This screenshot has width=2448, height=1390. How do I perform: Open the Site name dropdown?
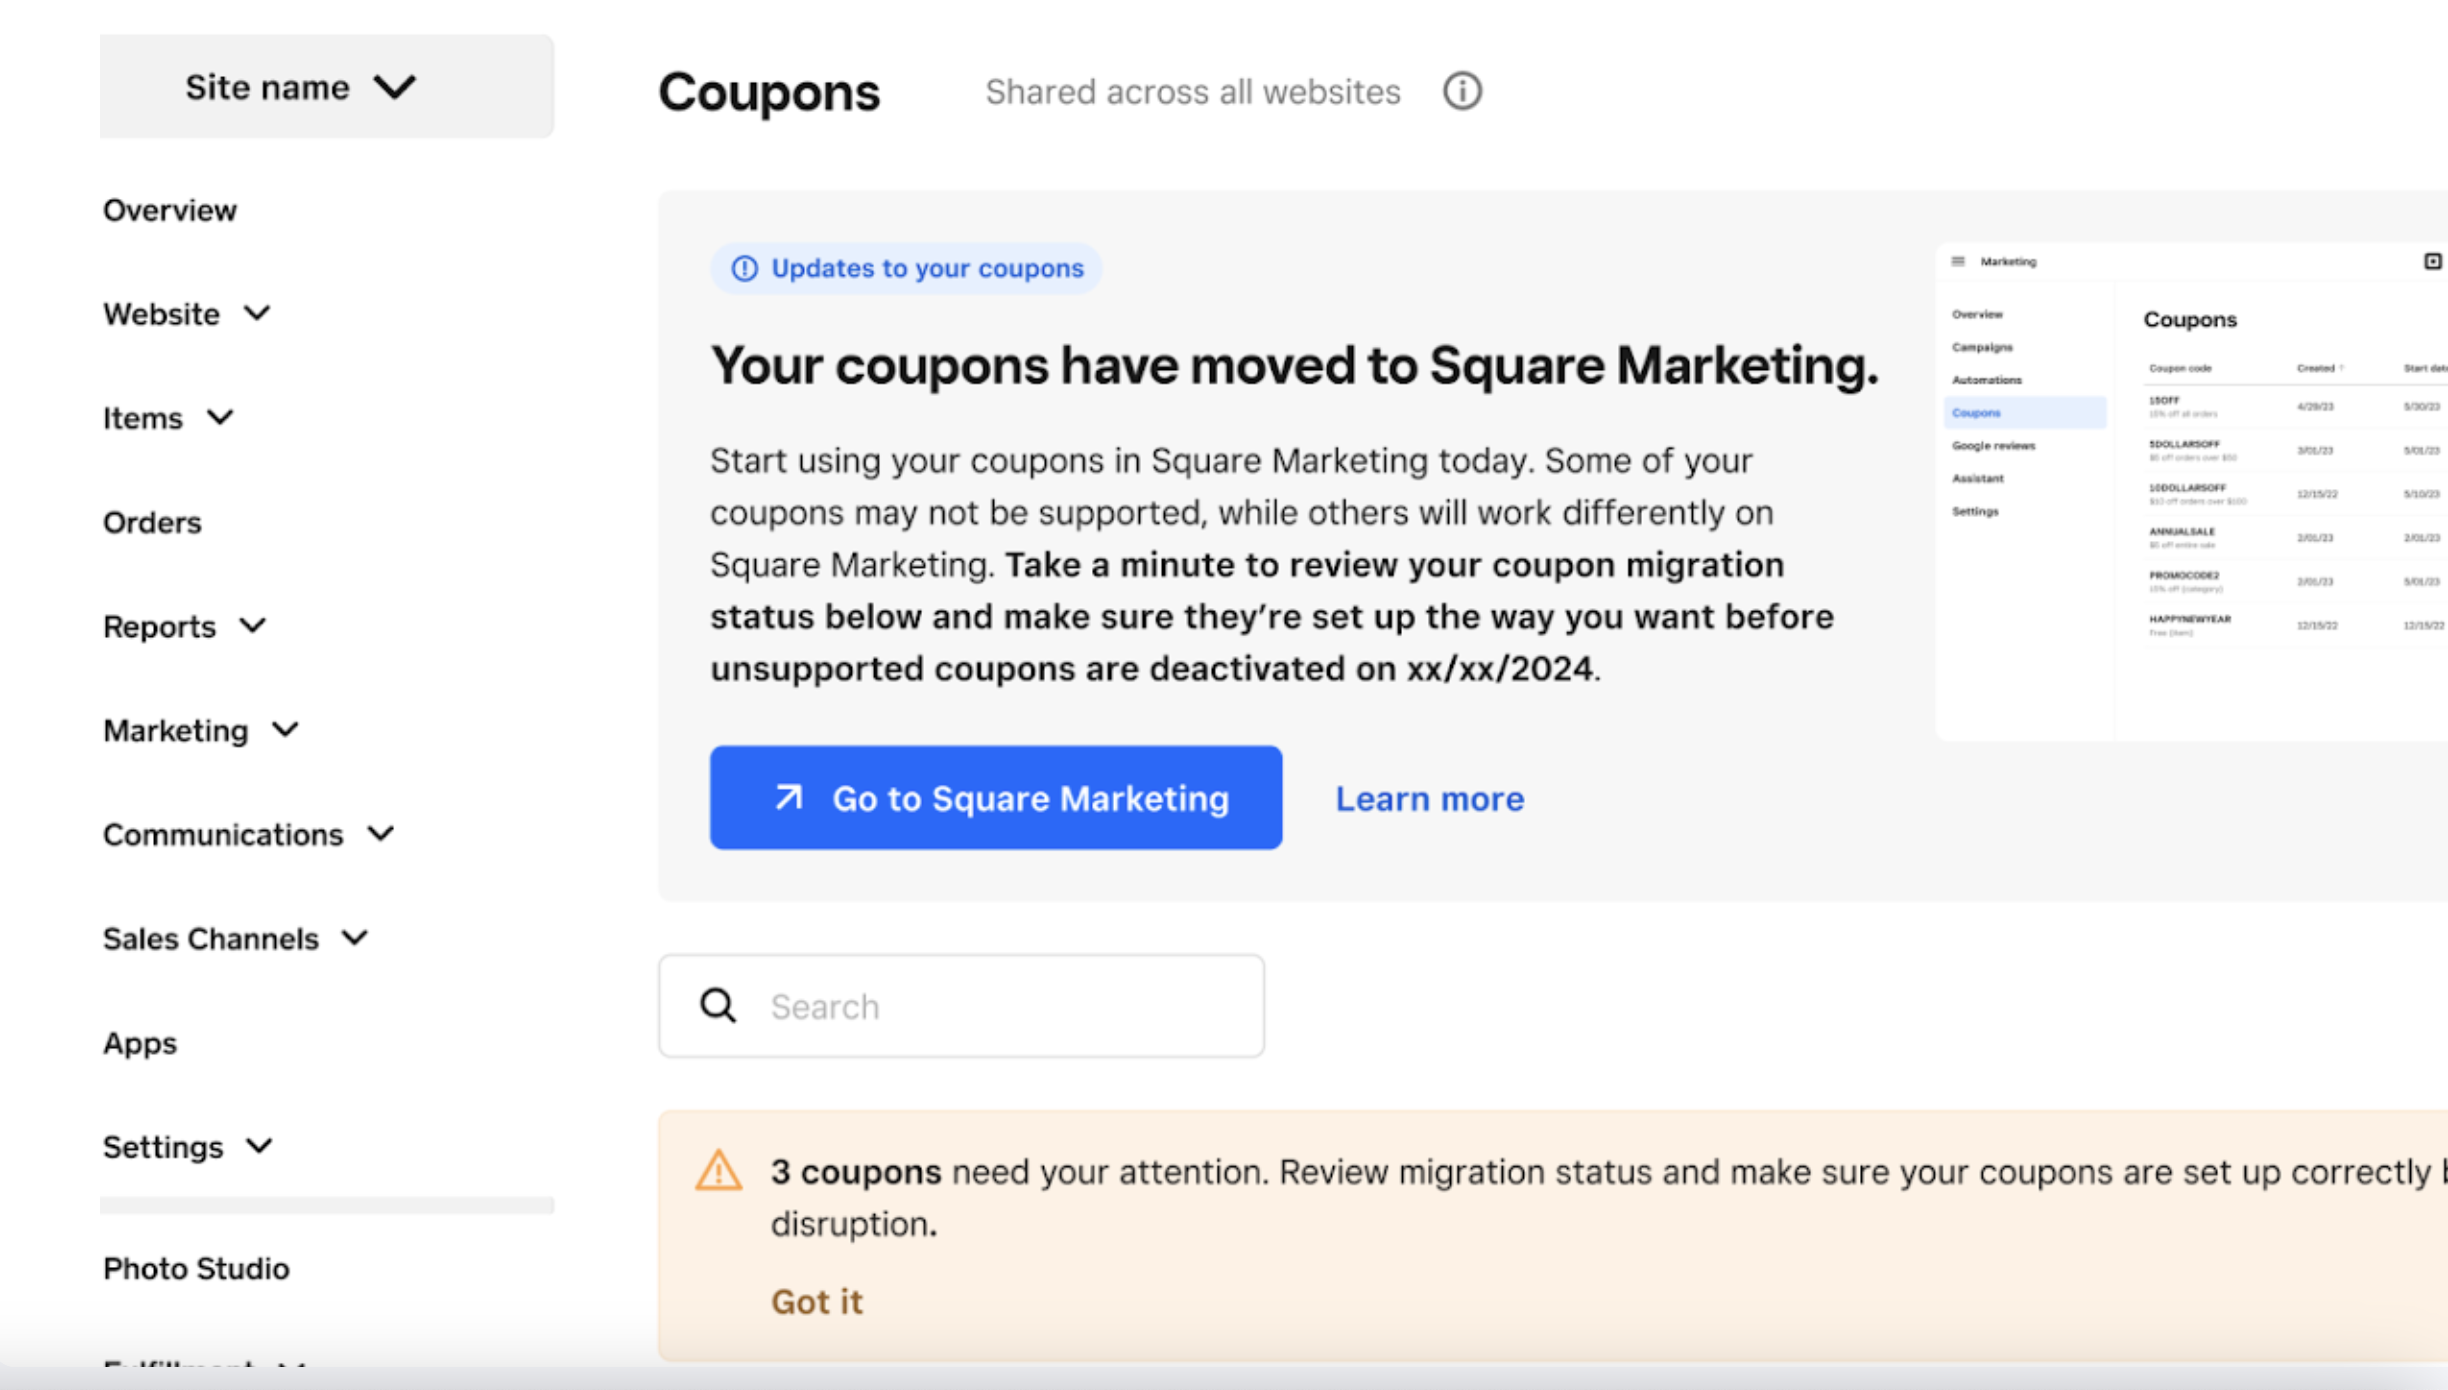coord(327,87)
